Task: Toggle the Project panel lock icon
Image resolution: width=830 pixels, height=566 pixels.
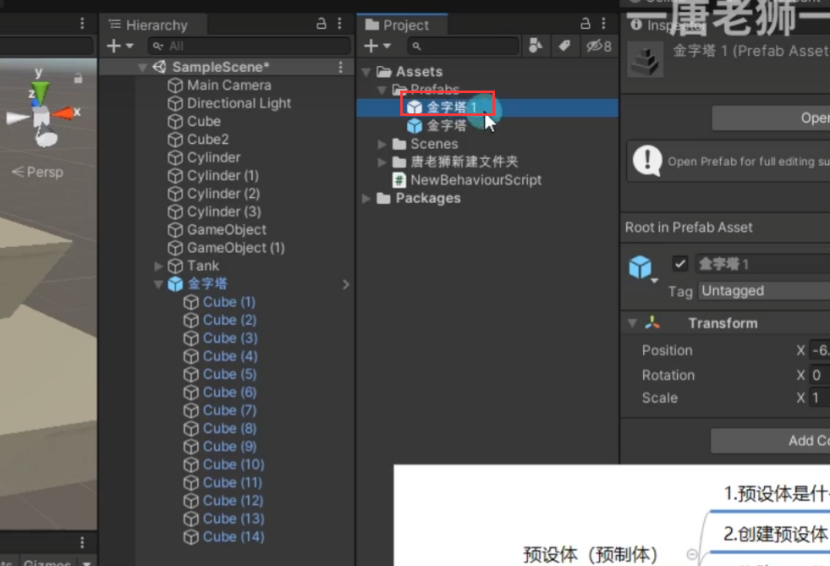Action: coord(585,23)
